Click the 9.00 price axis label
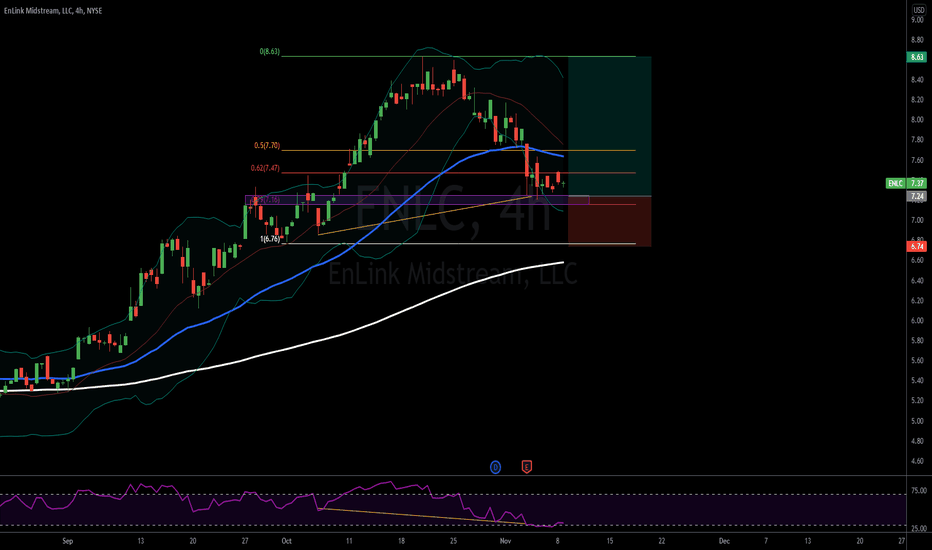Viewport: 932px width, 550px height. click(917, 20)
